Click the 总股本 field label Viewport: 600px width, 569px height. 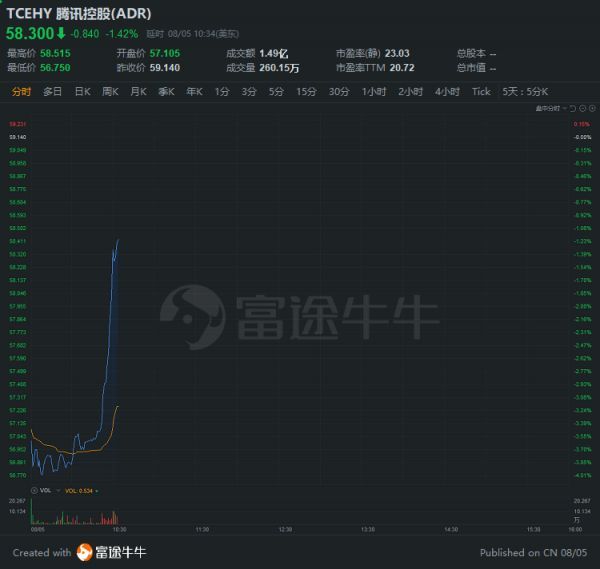tap(471, 53)
